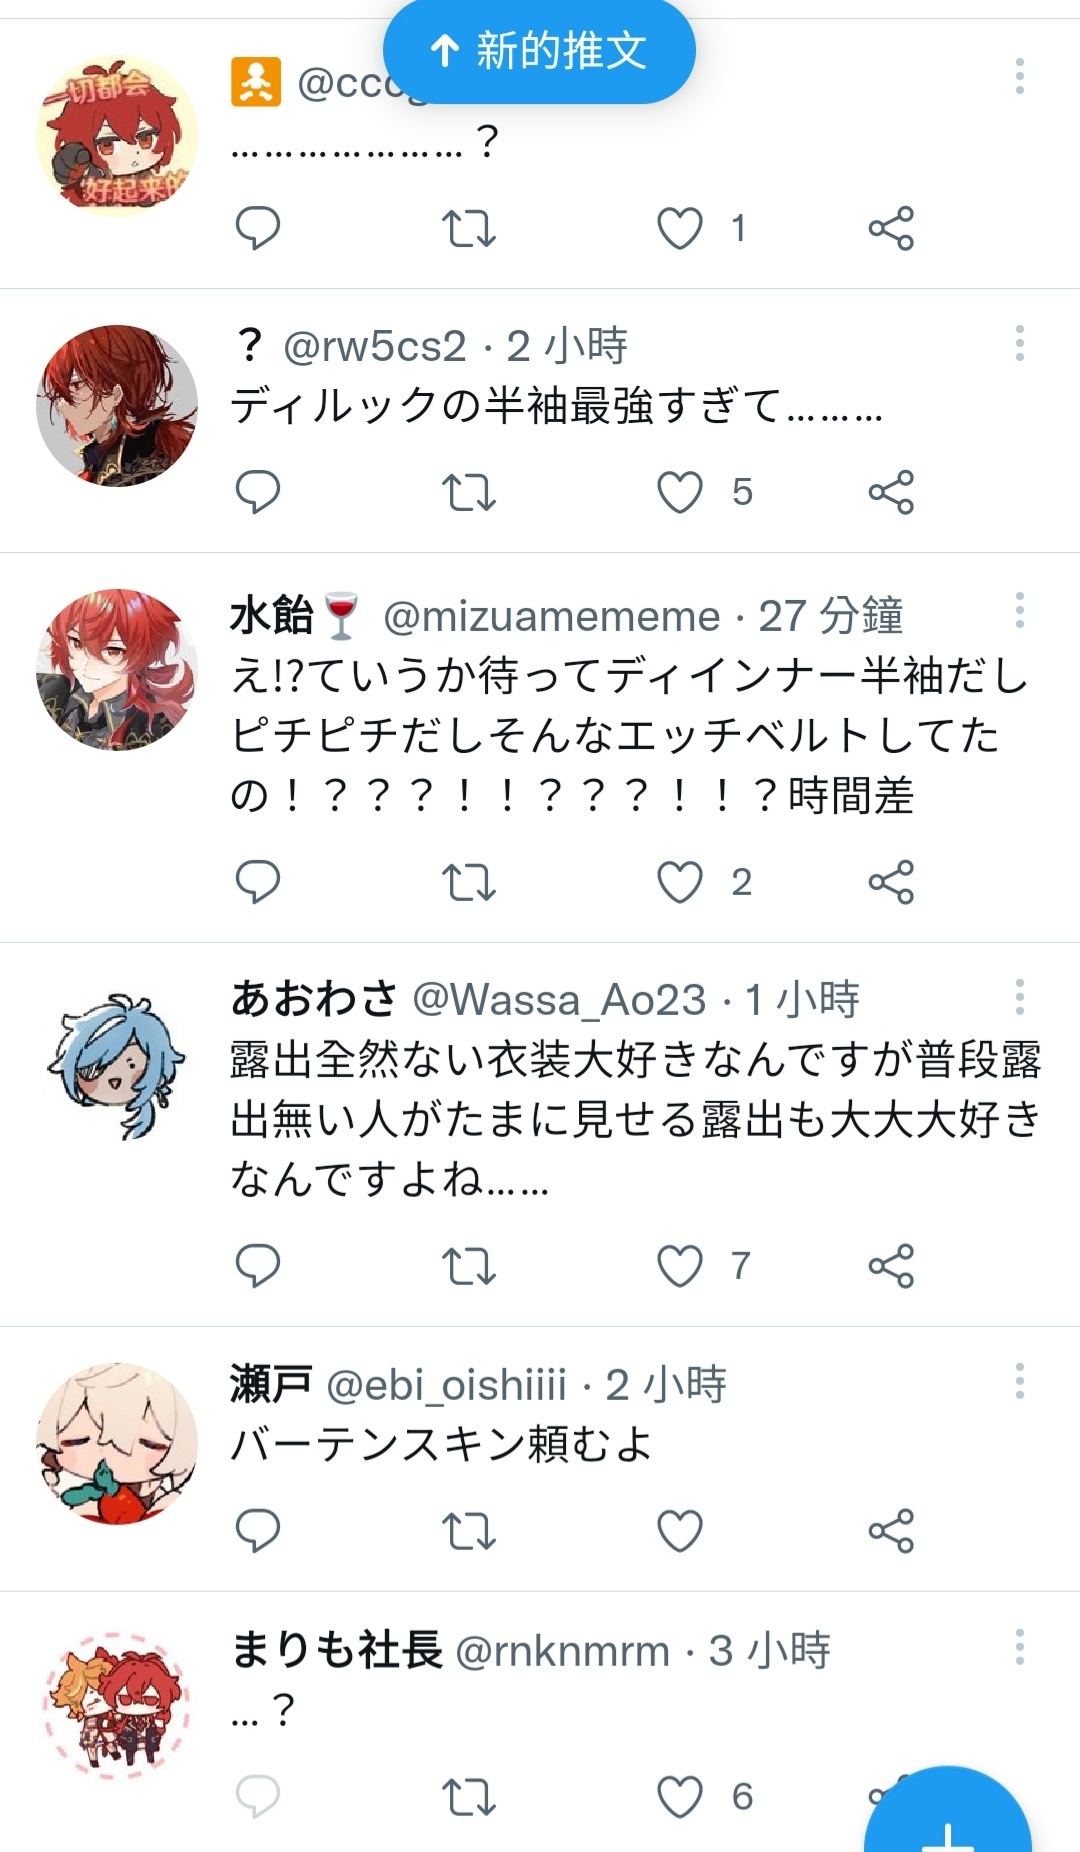Screen dimensions: 1080x1852
Task: Open the @mizuamememe profile handle
Action: pyautogui.click(x=552, y=617)
